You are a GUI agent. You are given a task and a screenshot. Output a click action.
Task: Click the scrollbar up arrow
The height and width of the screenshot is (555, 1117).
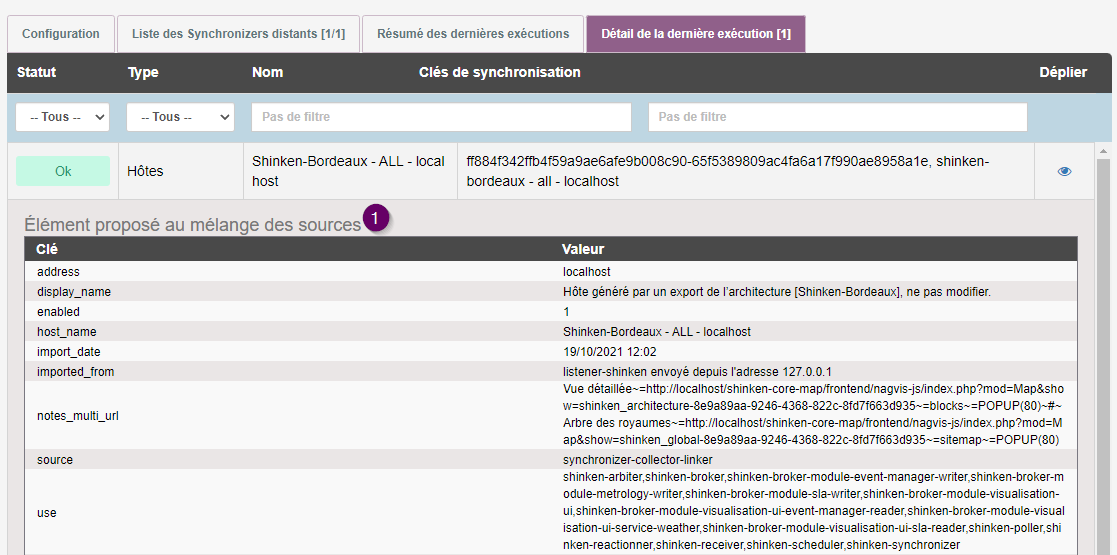pyautogui.click(x=1103, y=152)
